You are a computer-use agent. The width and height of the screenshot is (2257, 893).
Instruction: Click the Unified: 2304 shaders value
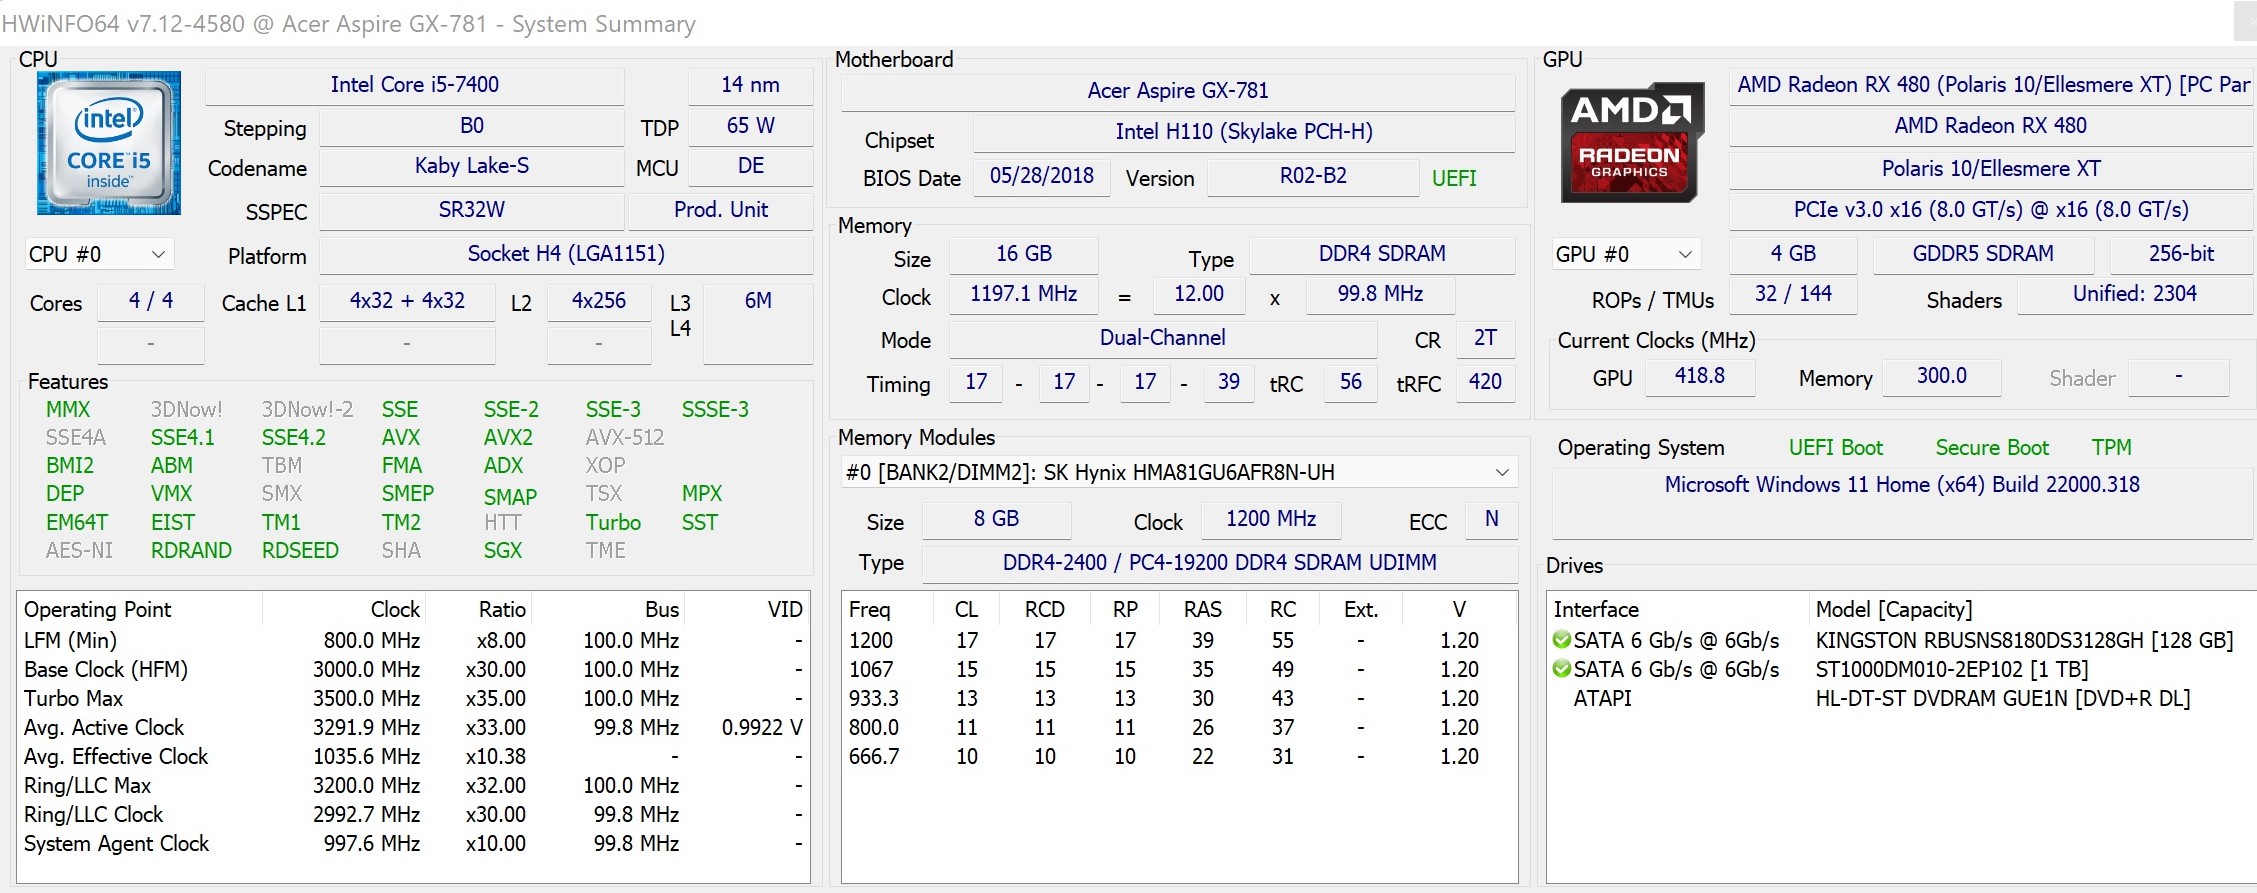point(2135,294)
